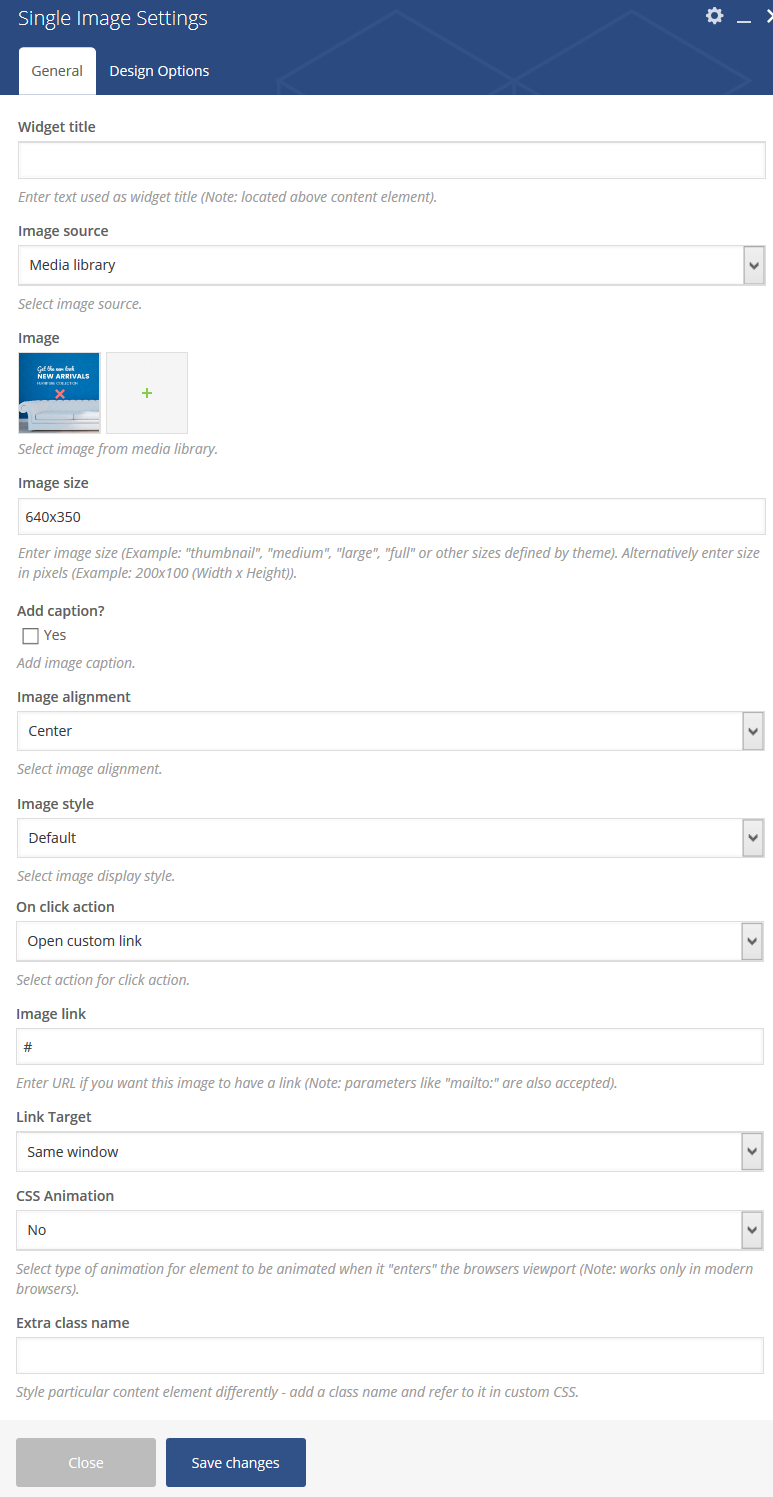Open the Link Target dropdown

[390, 1152]
